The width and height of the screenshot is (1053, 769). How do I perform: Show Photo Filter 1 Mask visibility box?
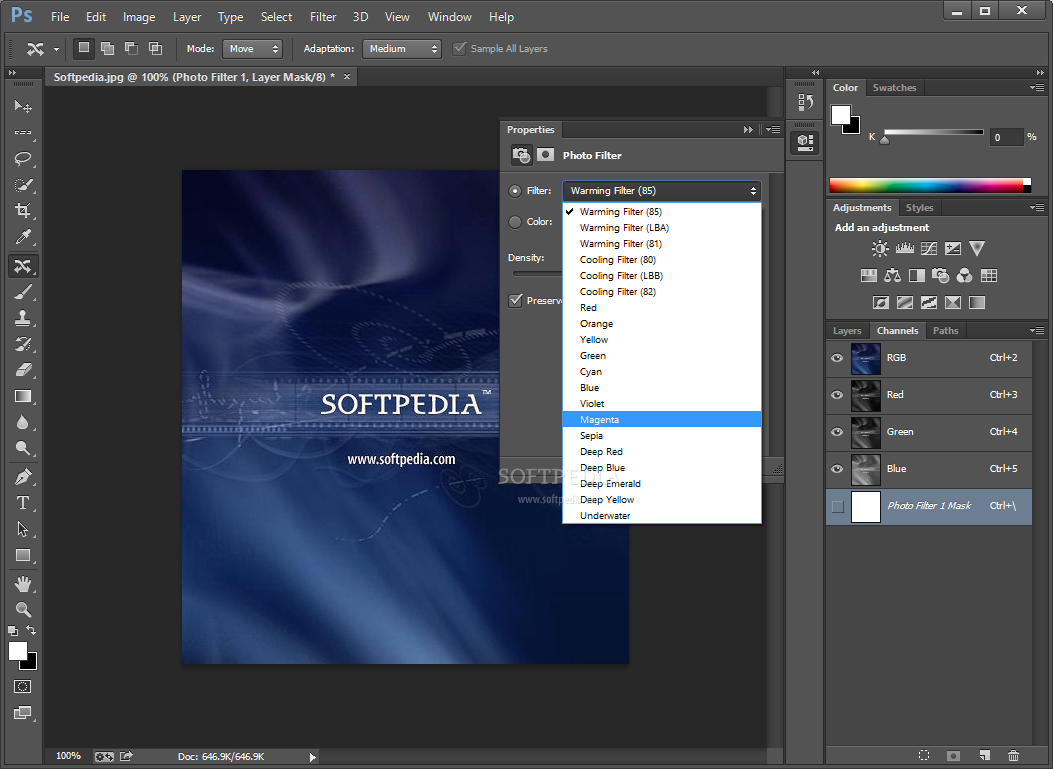coord(837,506)
